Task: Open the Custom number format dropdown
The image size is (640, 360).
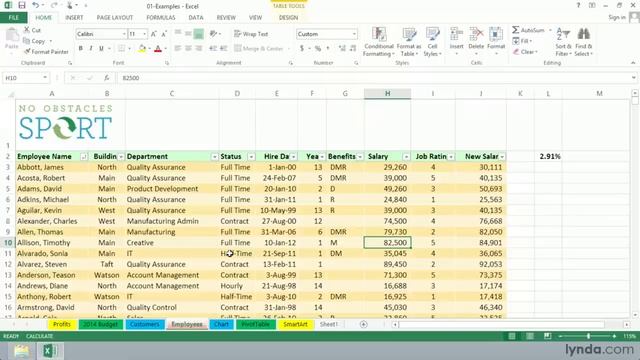Action: click(x=354, y=34)
